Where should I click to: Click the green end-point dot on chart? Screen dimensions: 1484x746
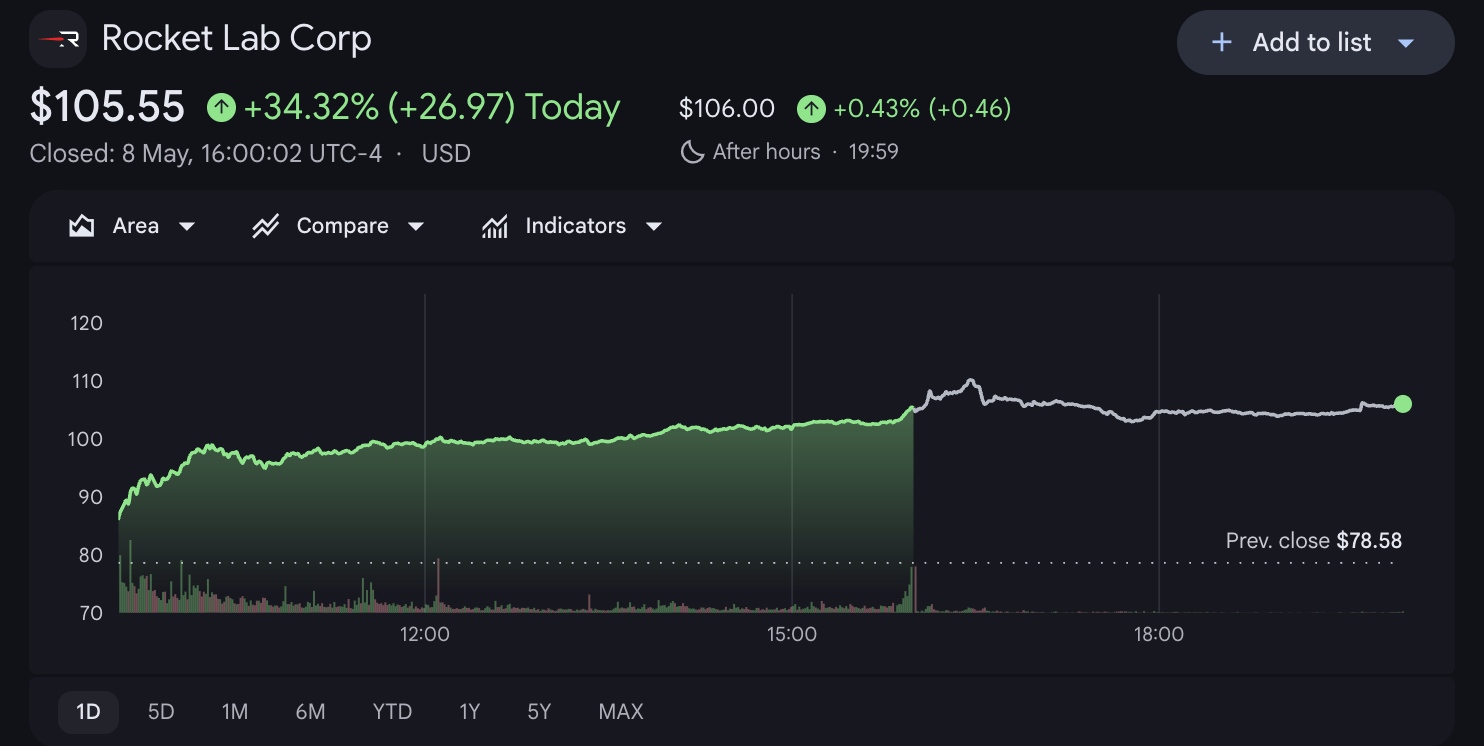coord(1403,404)
